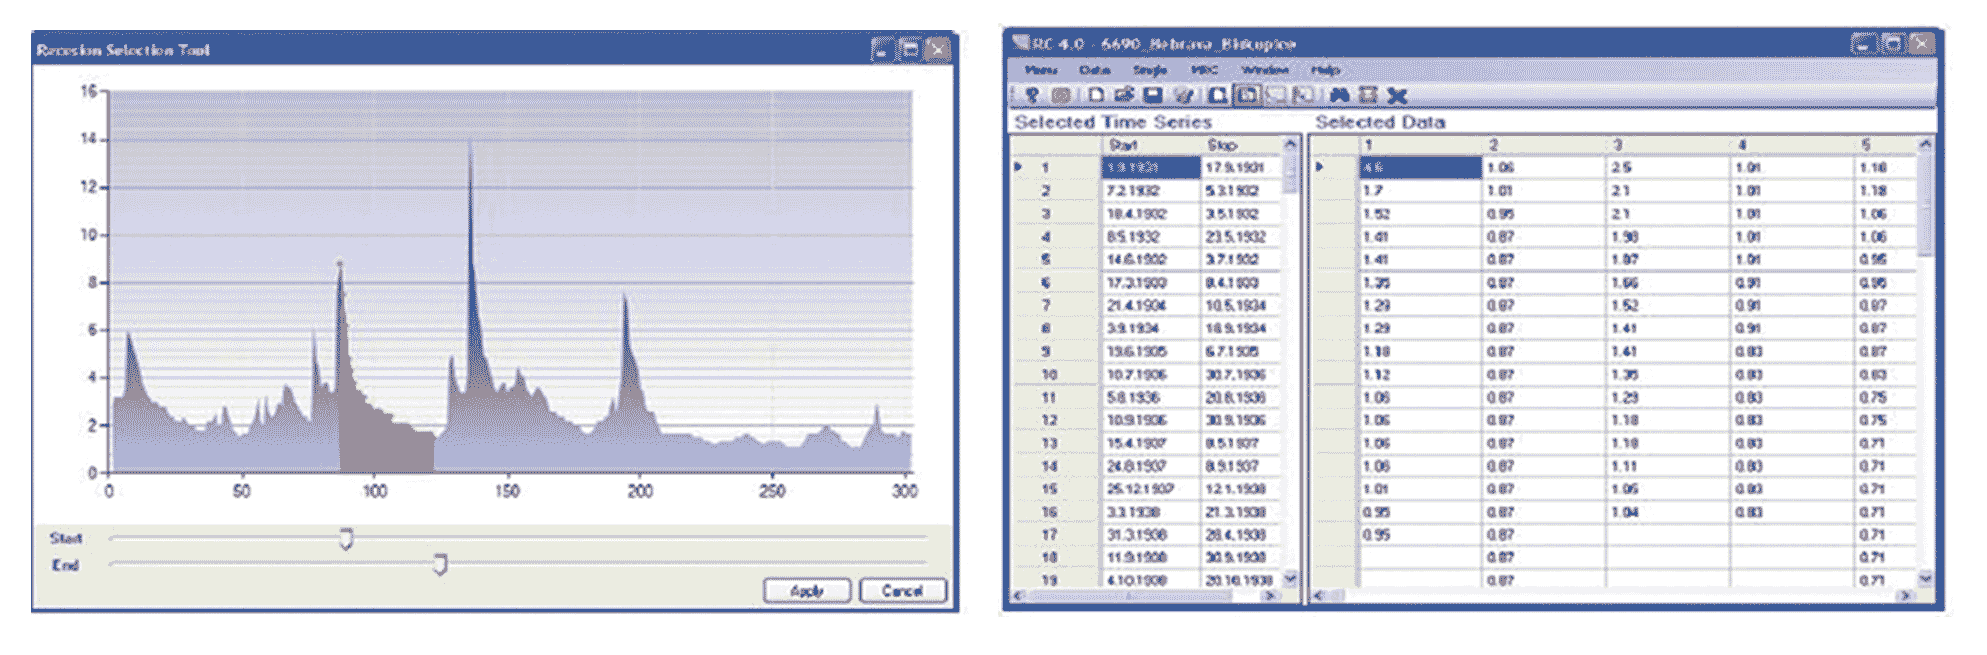1987x655 pixels.
Task: Click the question mark help toolbar icon
Action: tap(1032, 95)
